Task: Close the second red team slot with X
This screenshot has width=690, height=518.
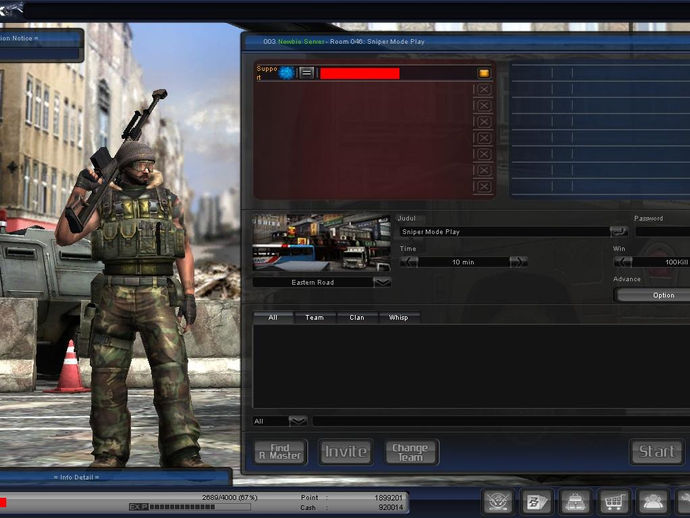Action: (484, 89)
